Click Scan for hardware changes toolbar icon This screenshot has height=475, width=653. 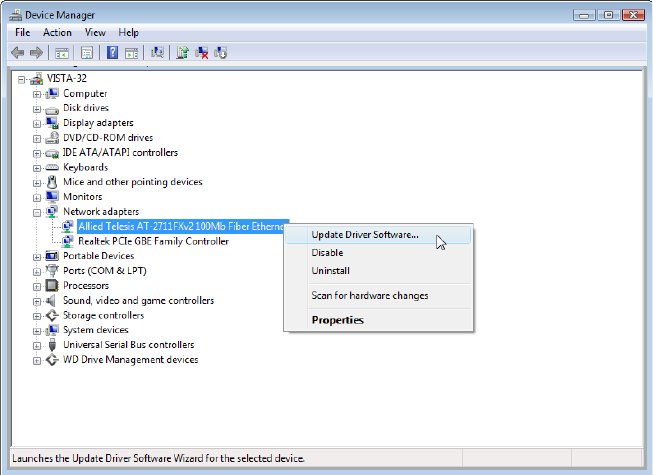158,52
